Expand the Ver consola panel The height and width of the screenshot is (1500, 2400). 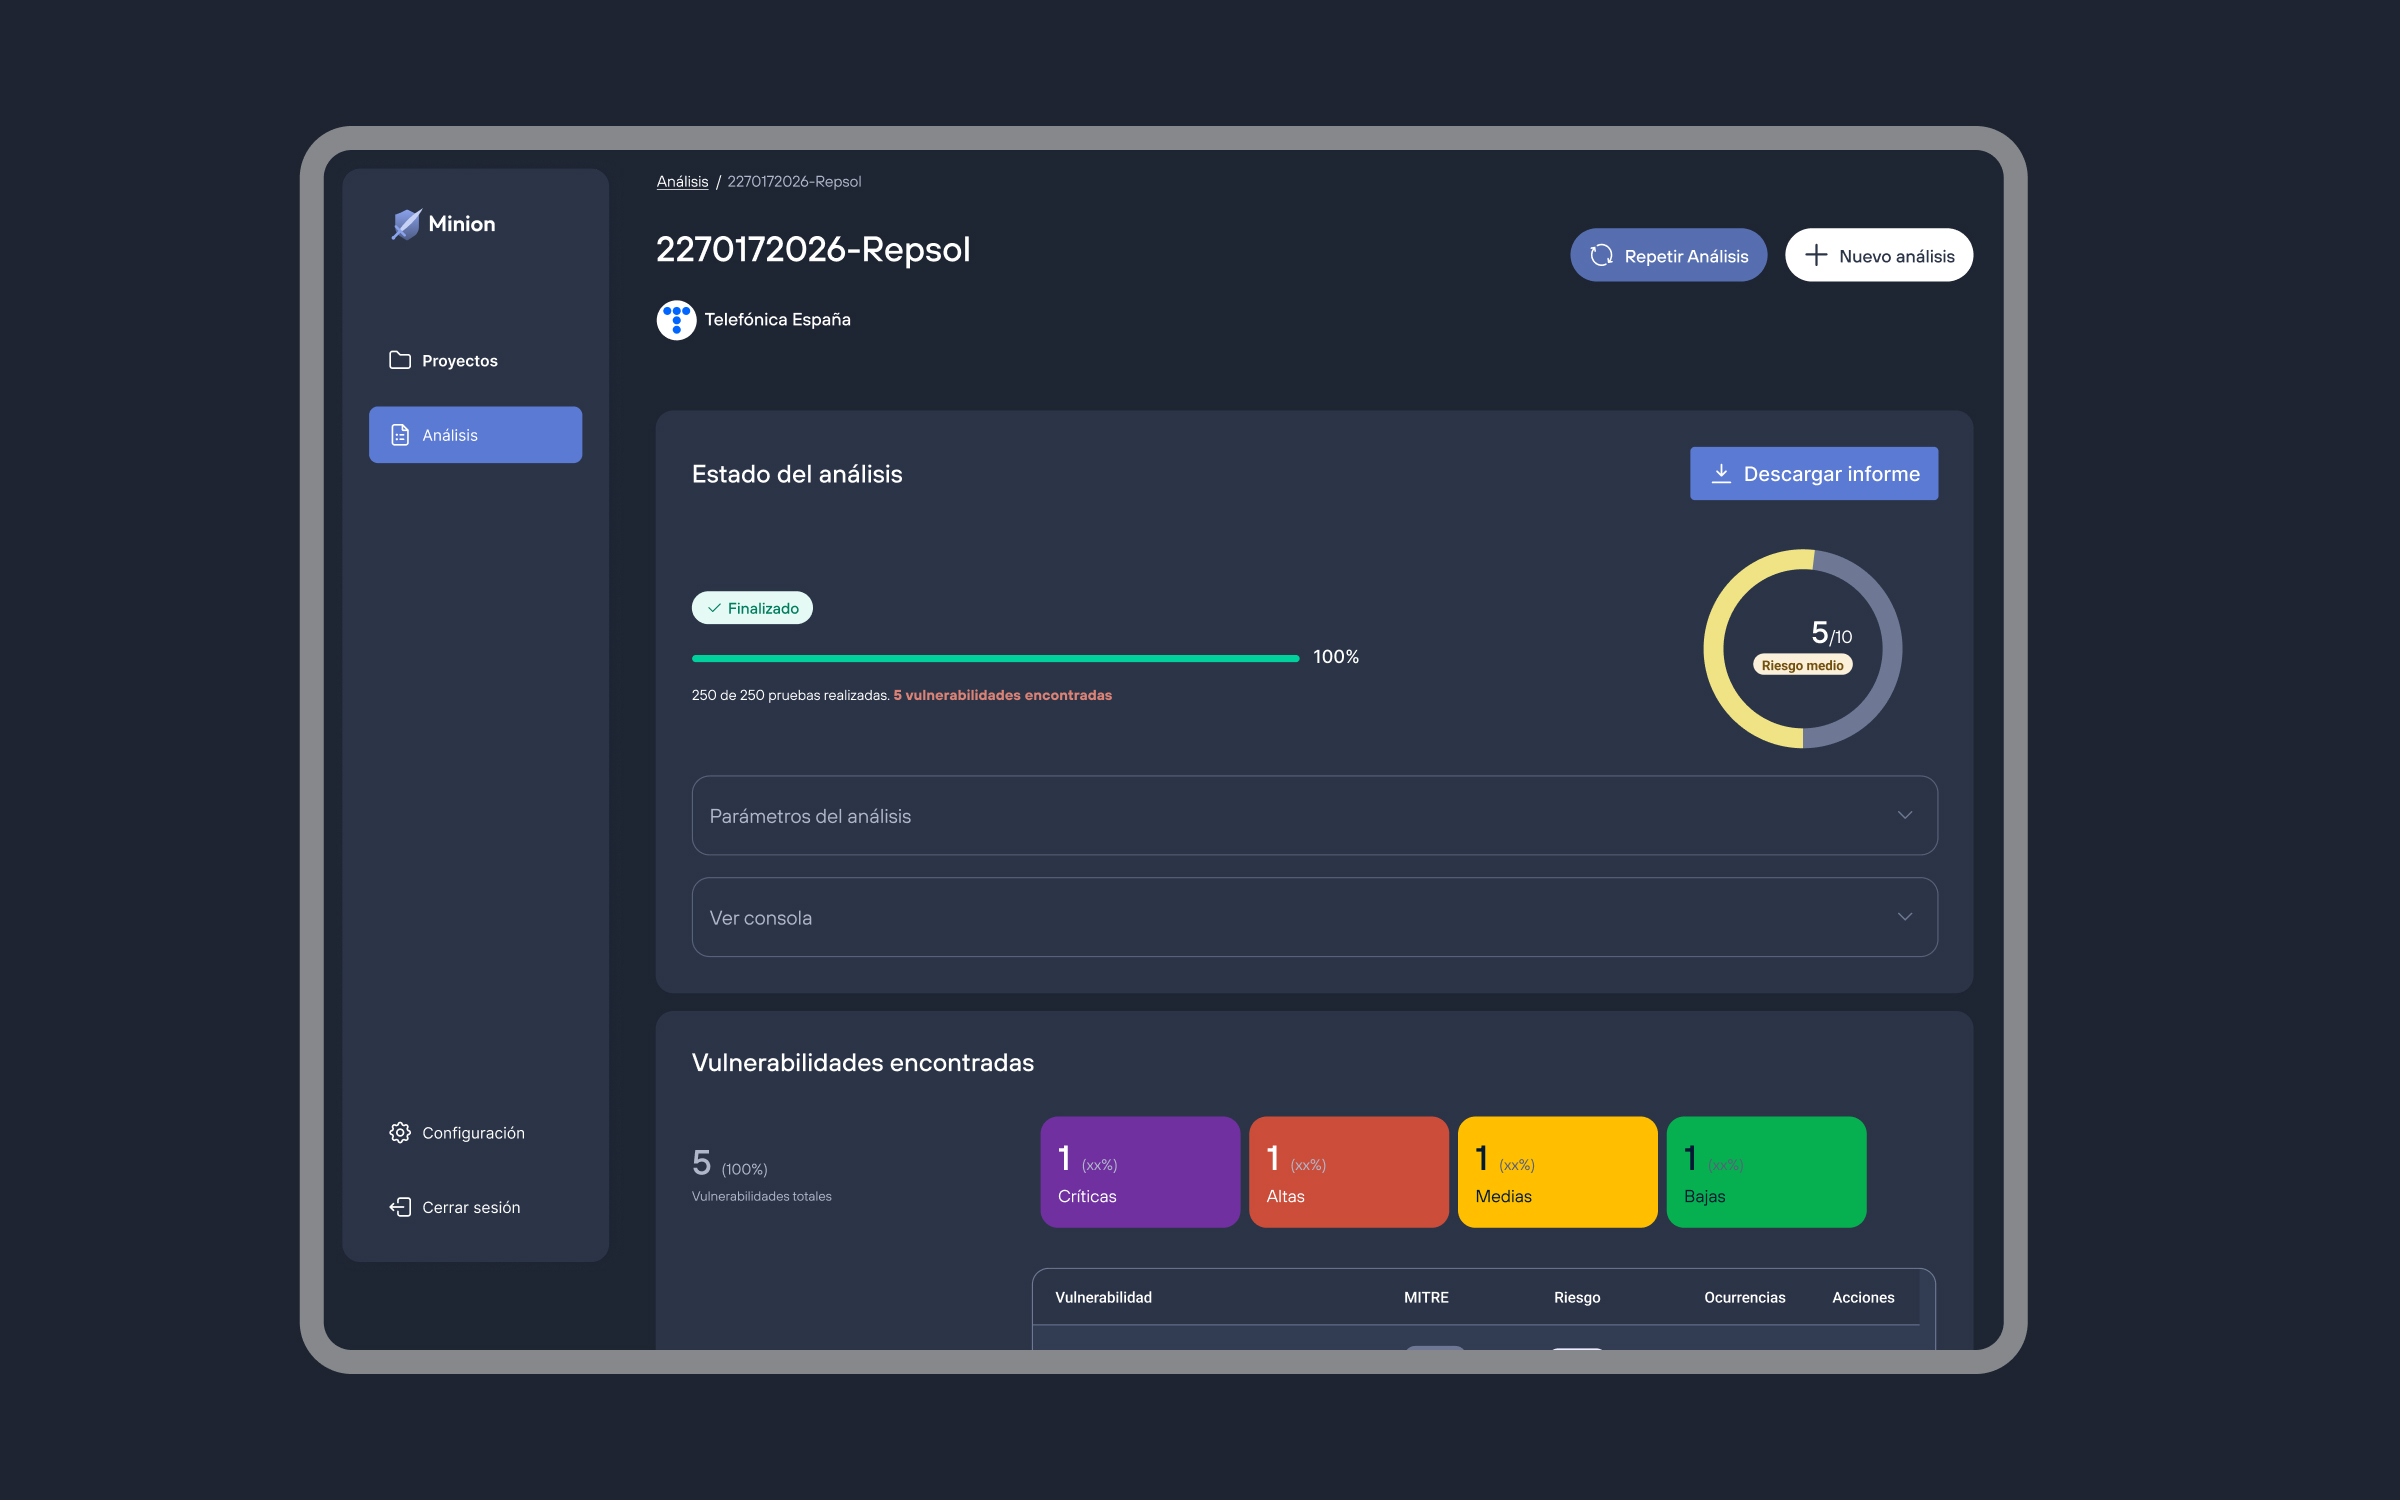(1300, 917)
